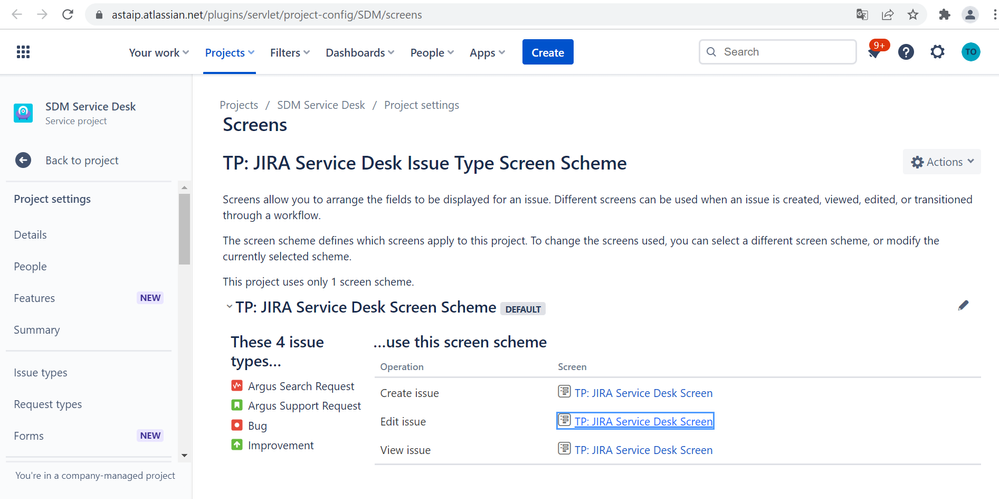Viewport: 999px width, 499px height.
Task: Click the Bug issue type text
Action: point(257,426)
